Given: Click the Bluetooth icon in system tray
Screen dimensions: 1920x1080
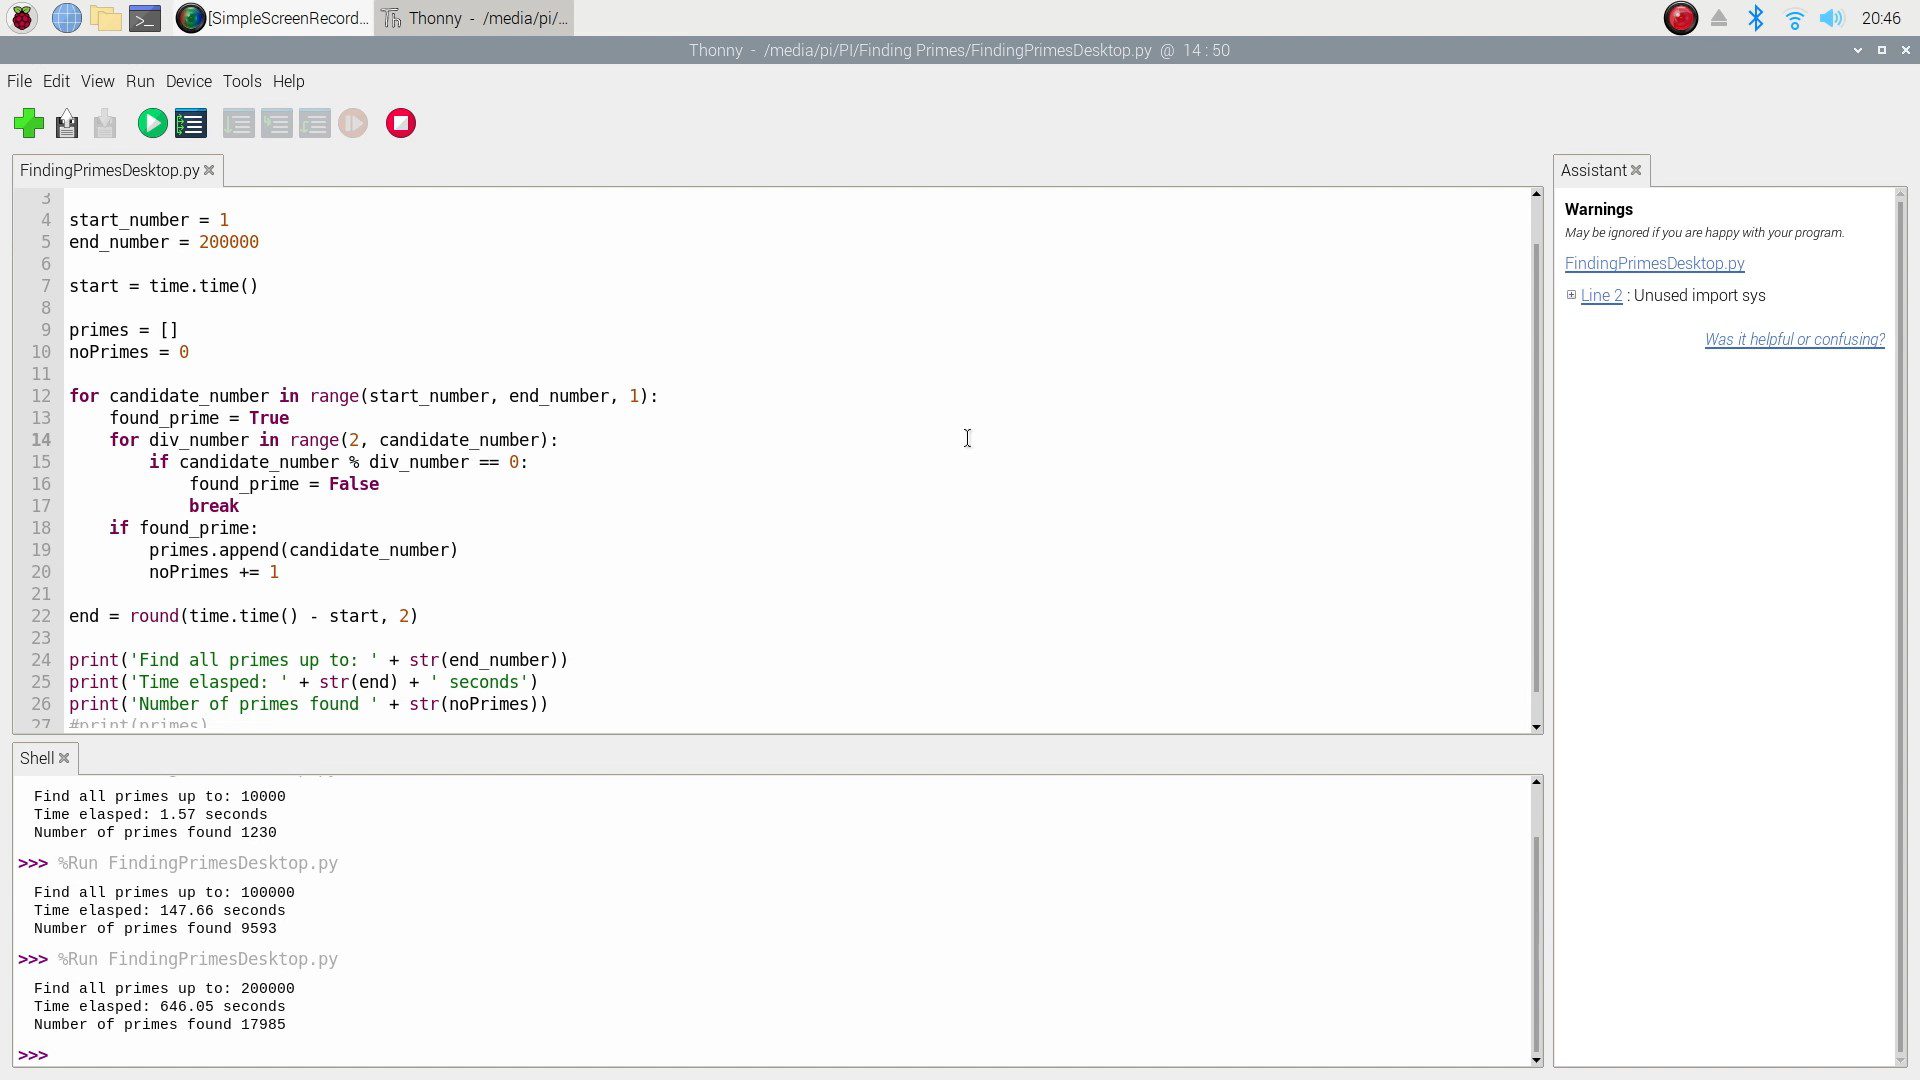Looking at the screenshot, I should pyautogui.click(x=1756, y=18).
